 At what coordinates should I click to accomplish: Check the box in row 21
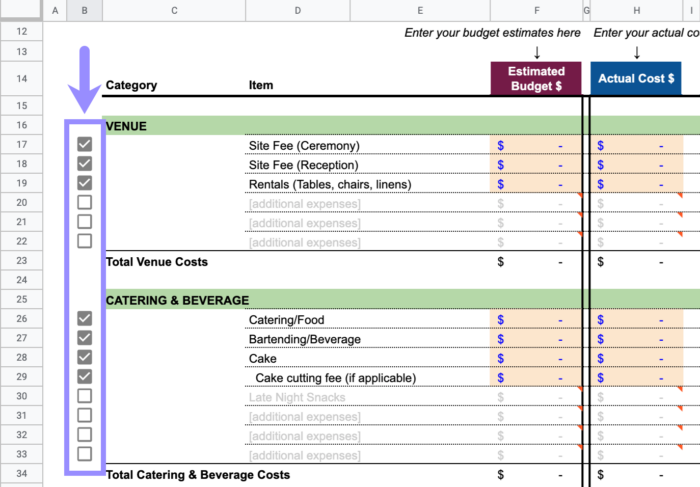pos(84,222)
